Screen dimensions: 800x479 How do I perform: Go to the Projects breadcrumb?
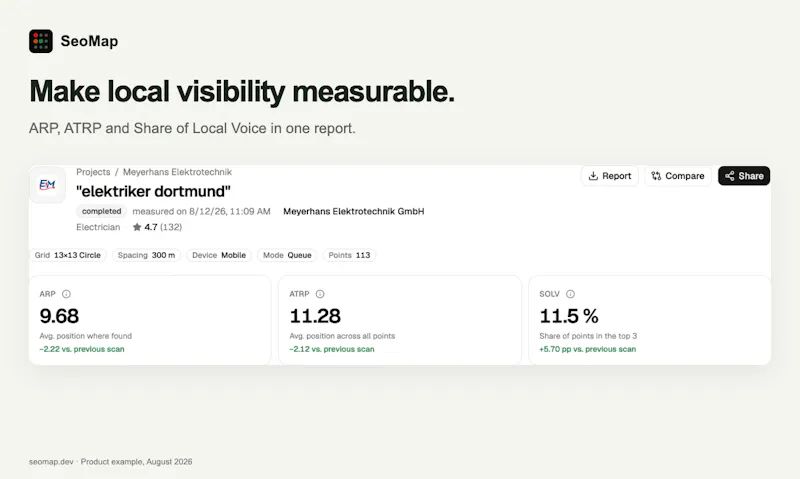pyautogui.click(x=93, y=172)
